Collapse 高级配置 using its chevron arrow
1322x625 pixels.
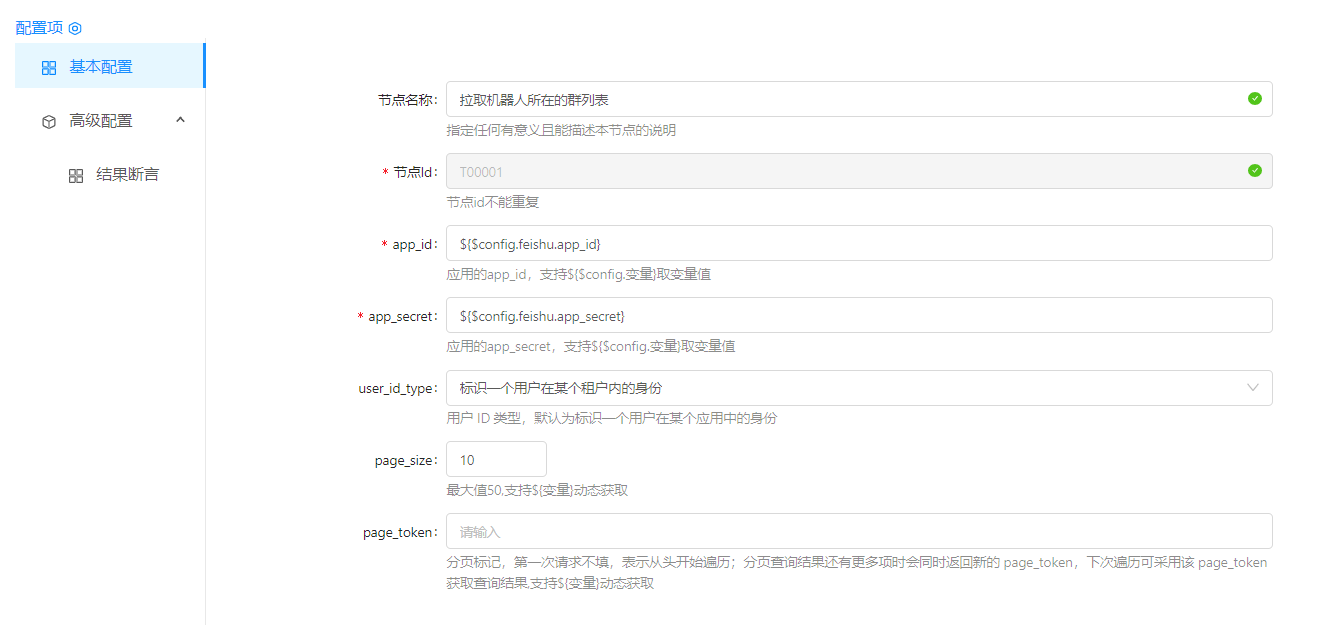[x=180, y=120]
